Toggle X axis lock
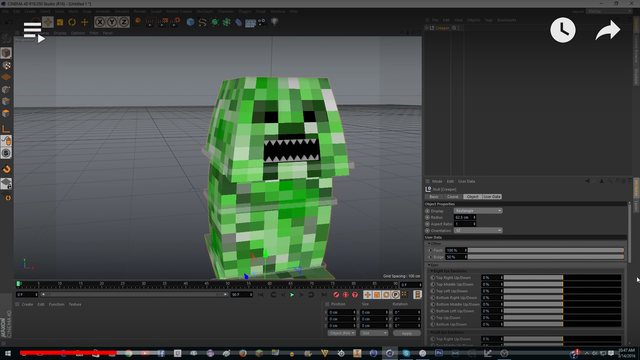 [x=100, y=22]
